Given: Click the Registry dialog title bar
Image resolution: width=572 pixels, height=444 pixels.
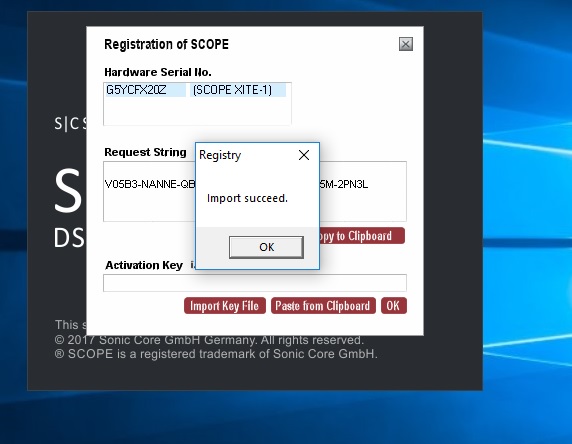Looking at the screenshot, I should (x=246, y=155).
